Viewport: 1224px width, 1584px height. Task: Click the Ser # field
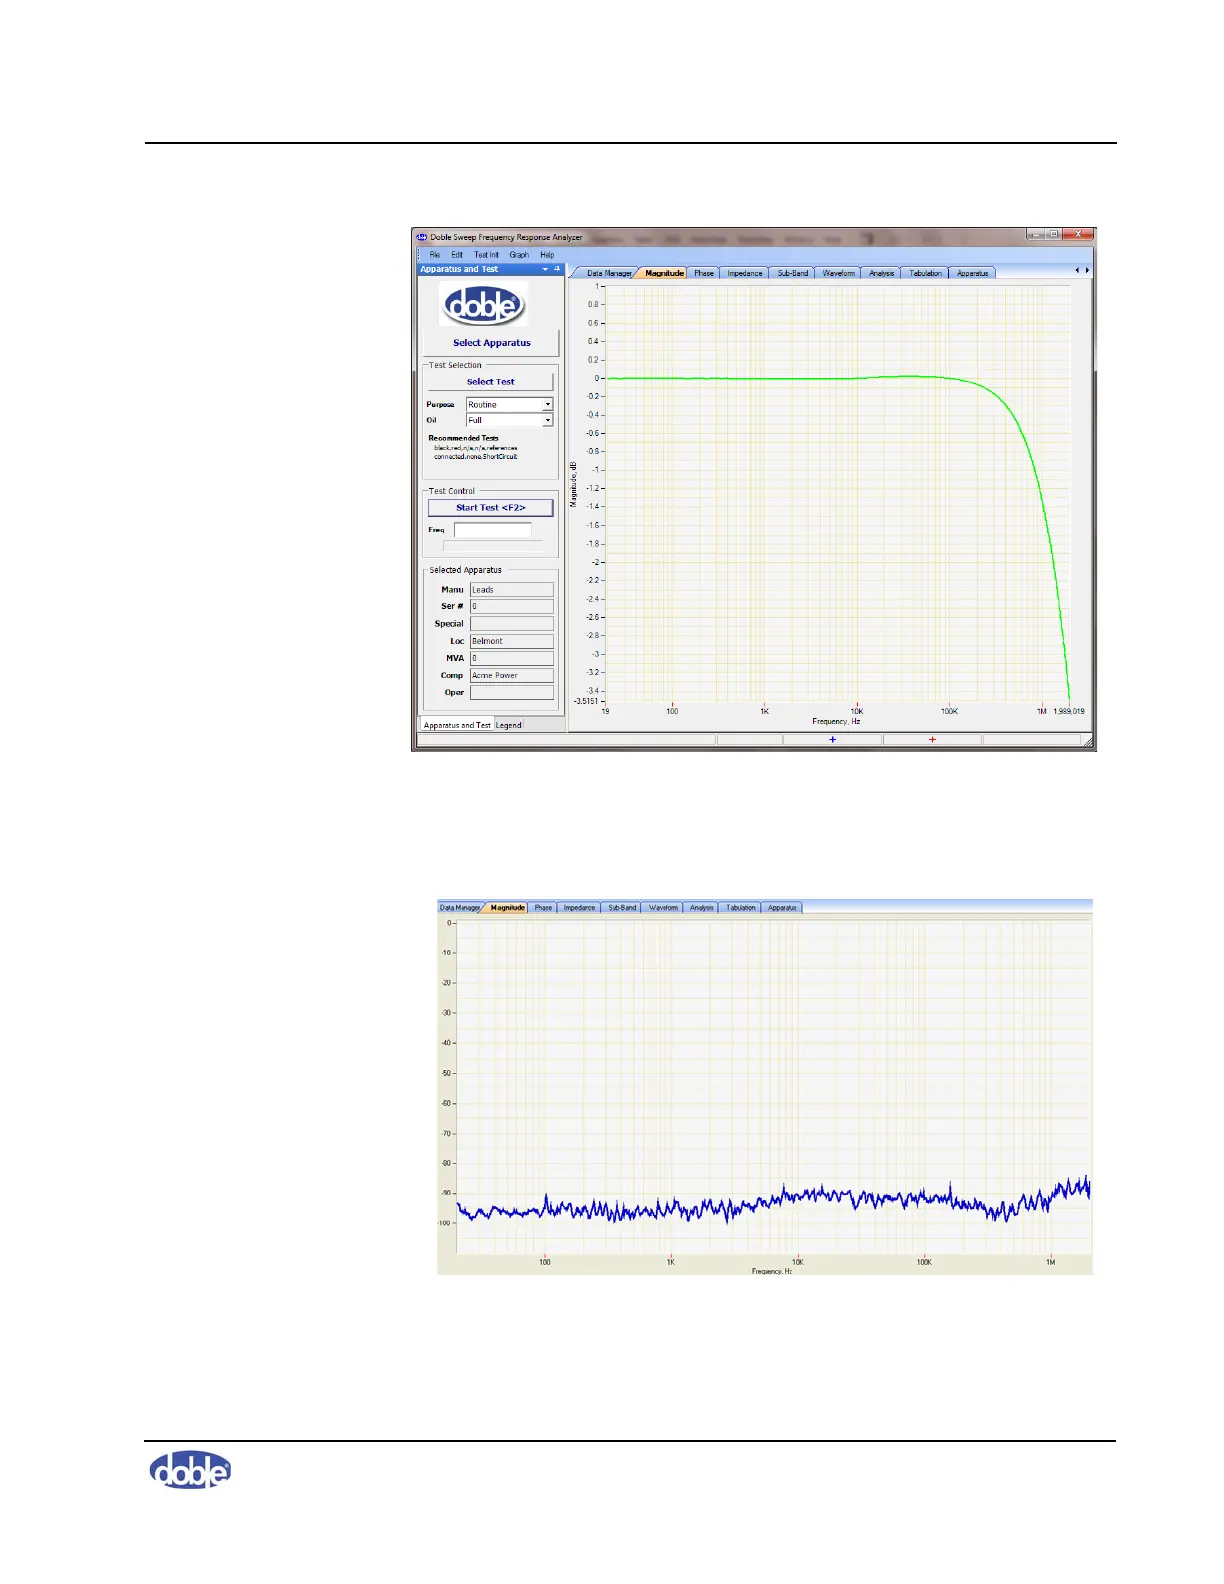click(511, 607)
